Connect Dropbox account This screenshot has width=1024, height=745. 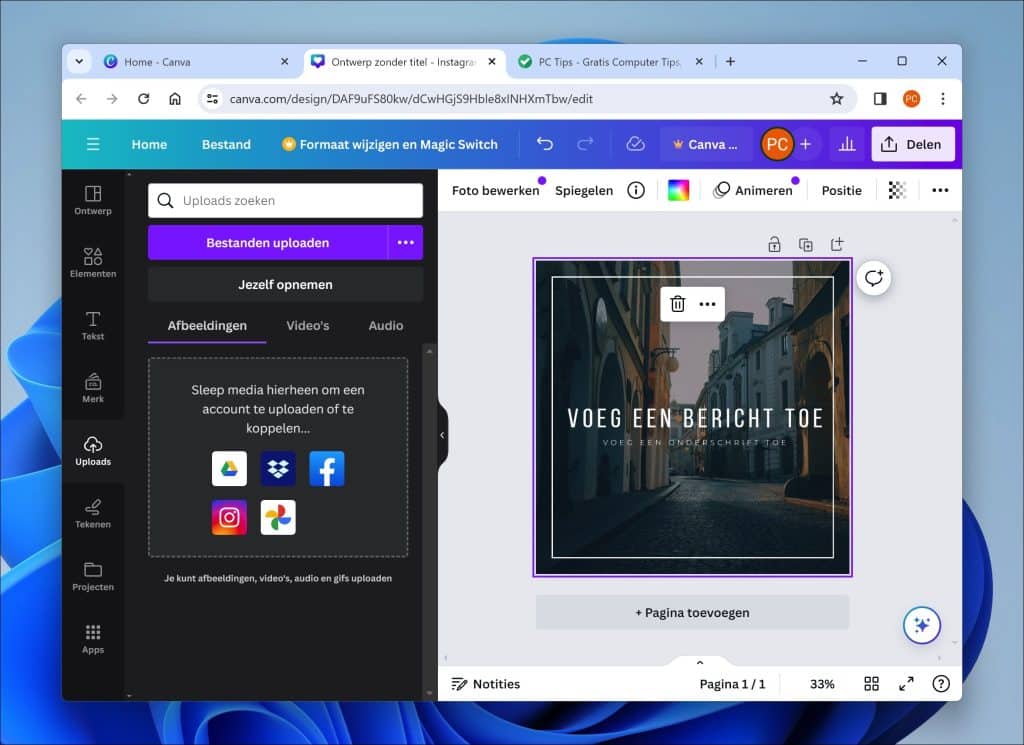pos(278,468)
